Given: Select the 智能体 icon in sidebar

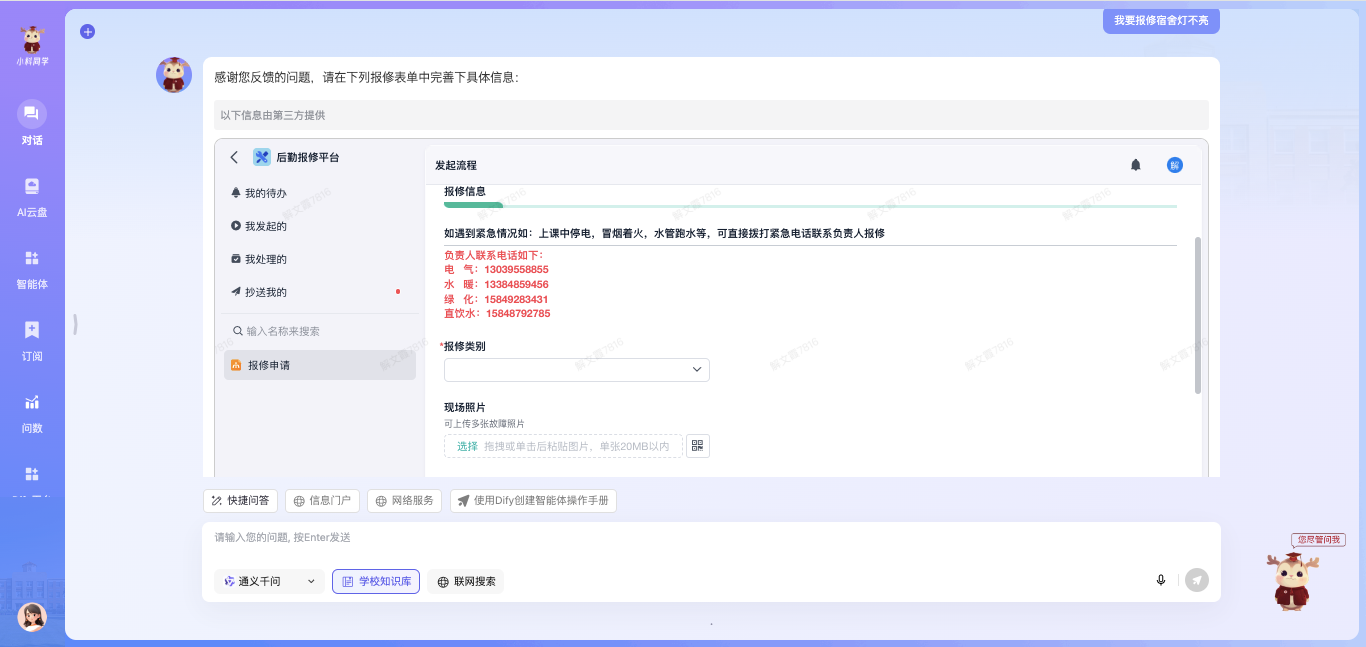Looking at the screenshot, I should [x=31, y=268].
